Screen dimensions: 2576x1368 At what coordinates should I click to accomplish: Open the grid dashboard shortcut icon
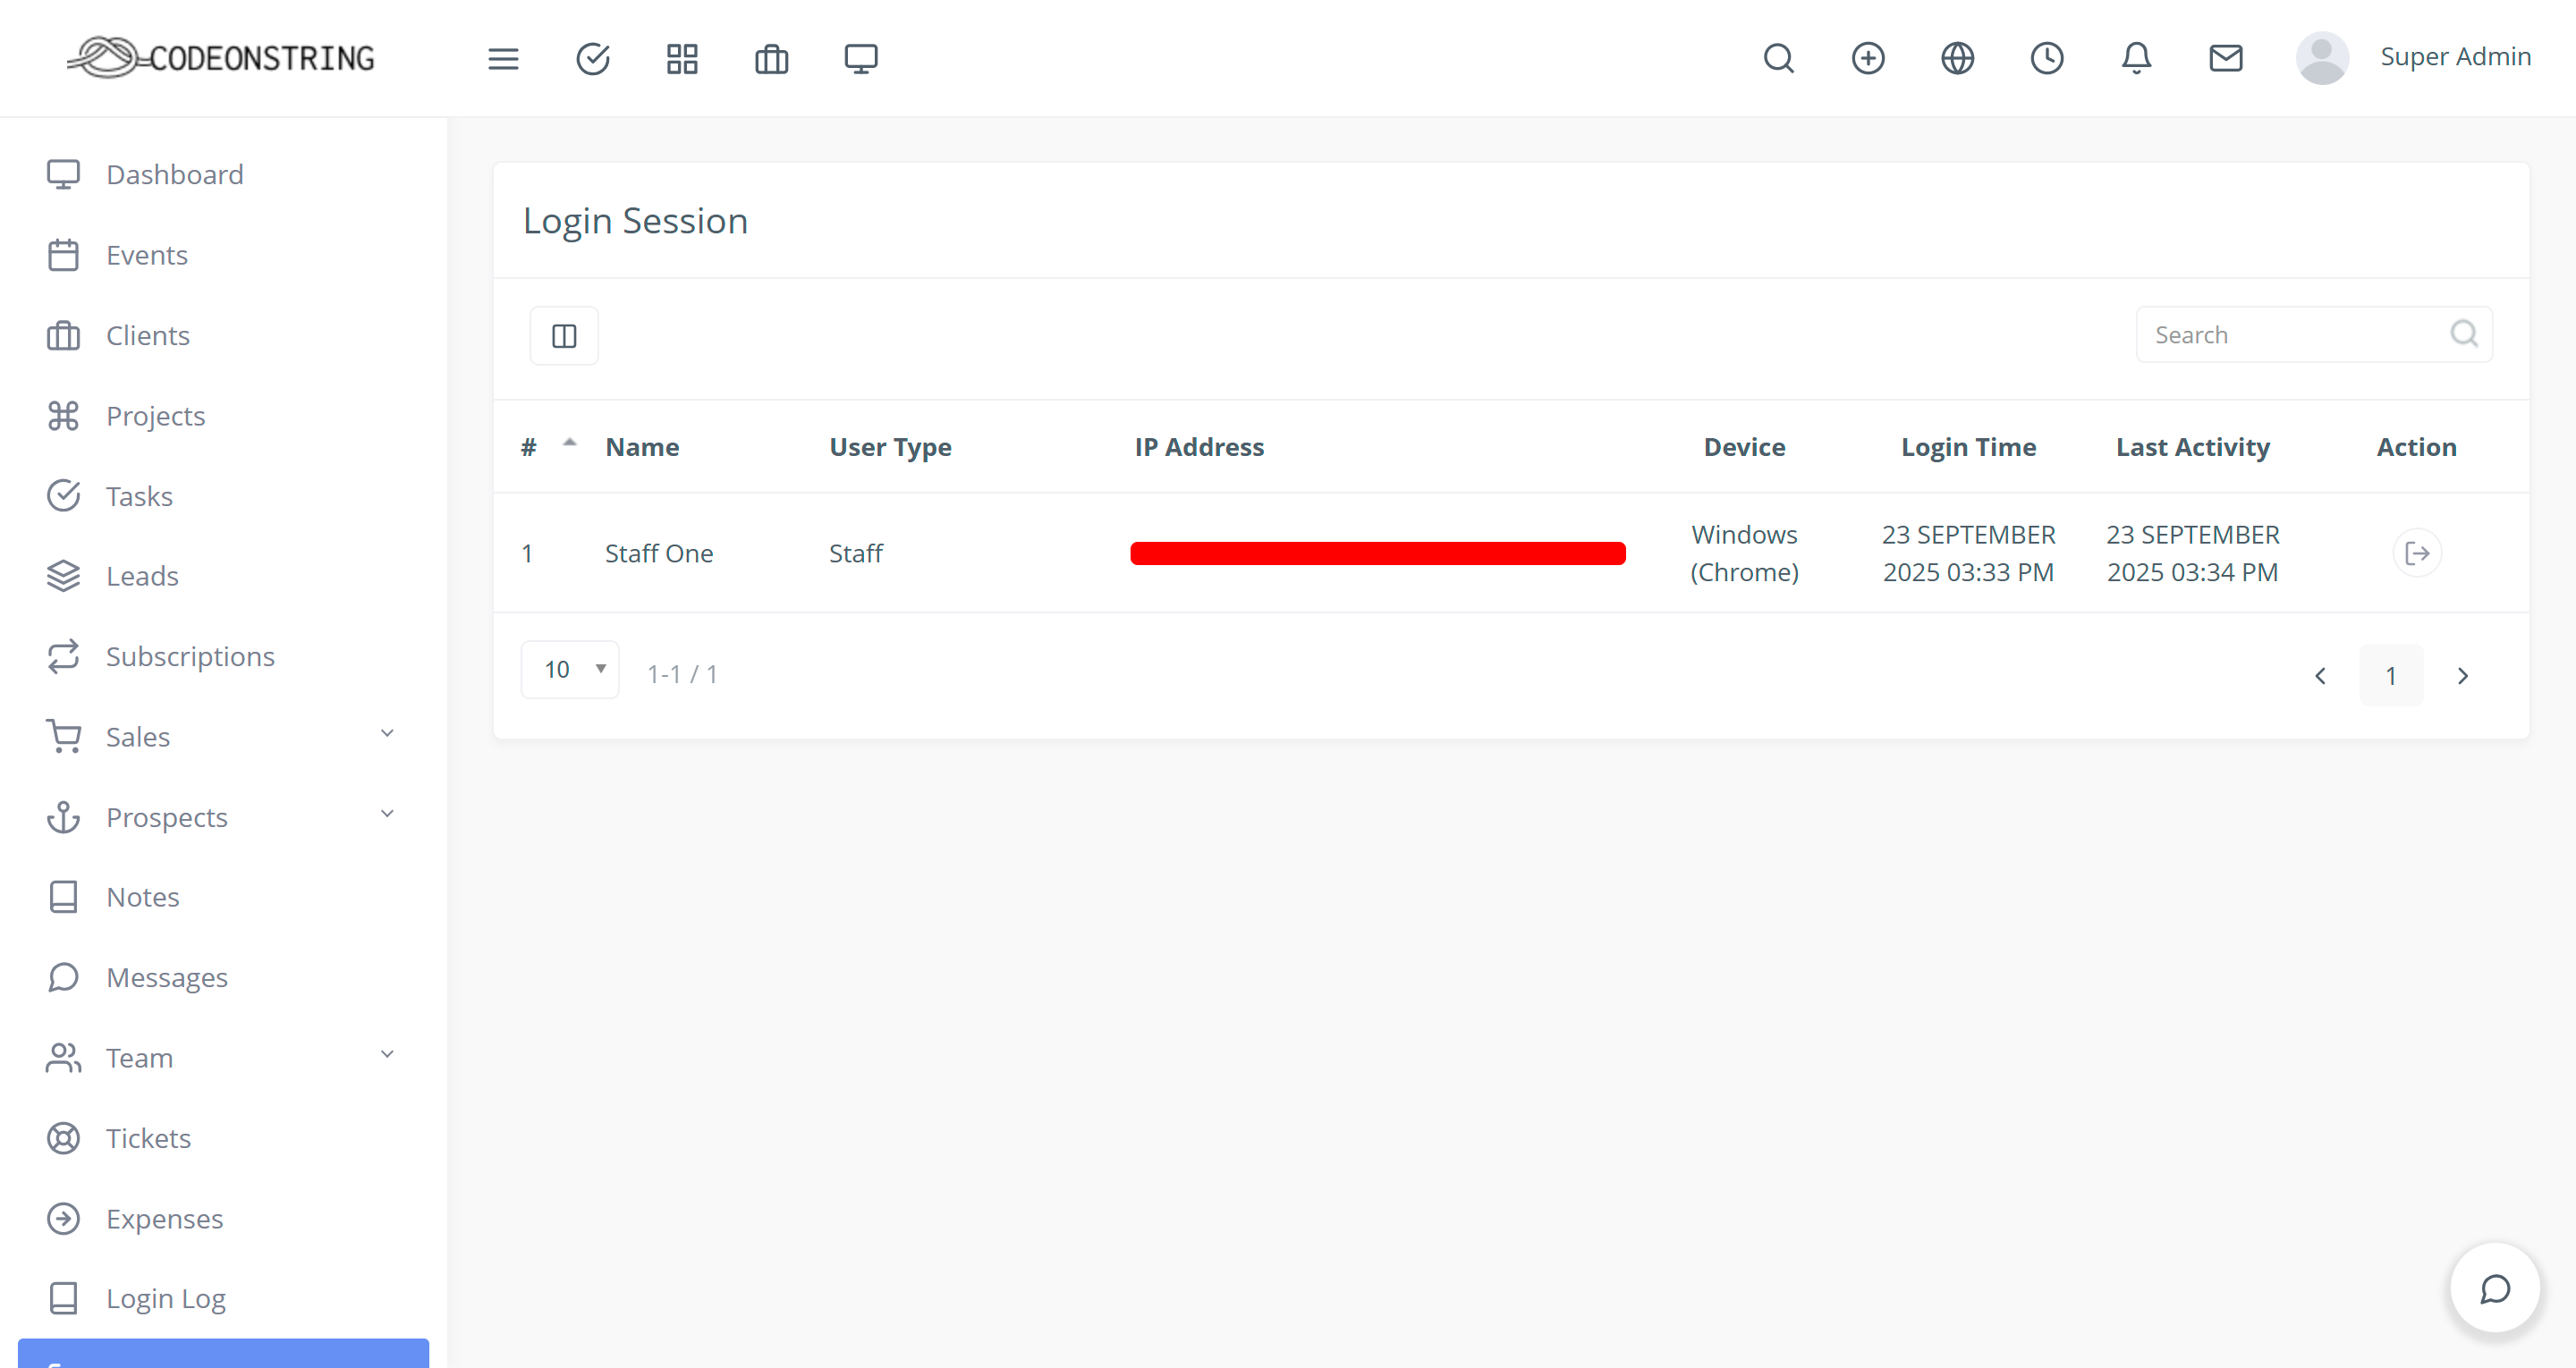682,59
